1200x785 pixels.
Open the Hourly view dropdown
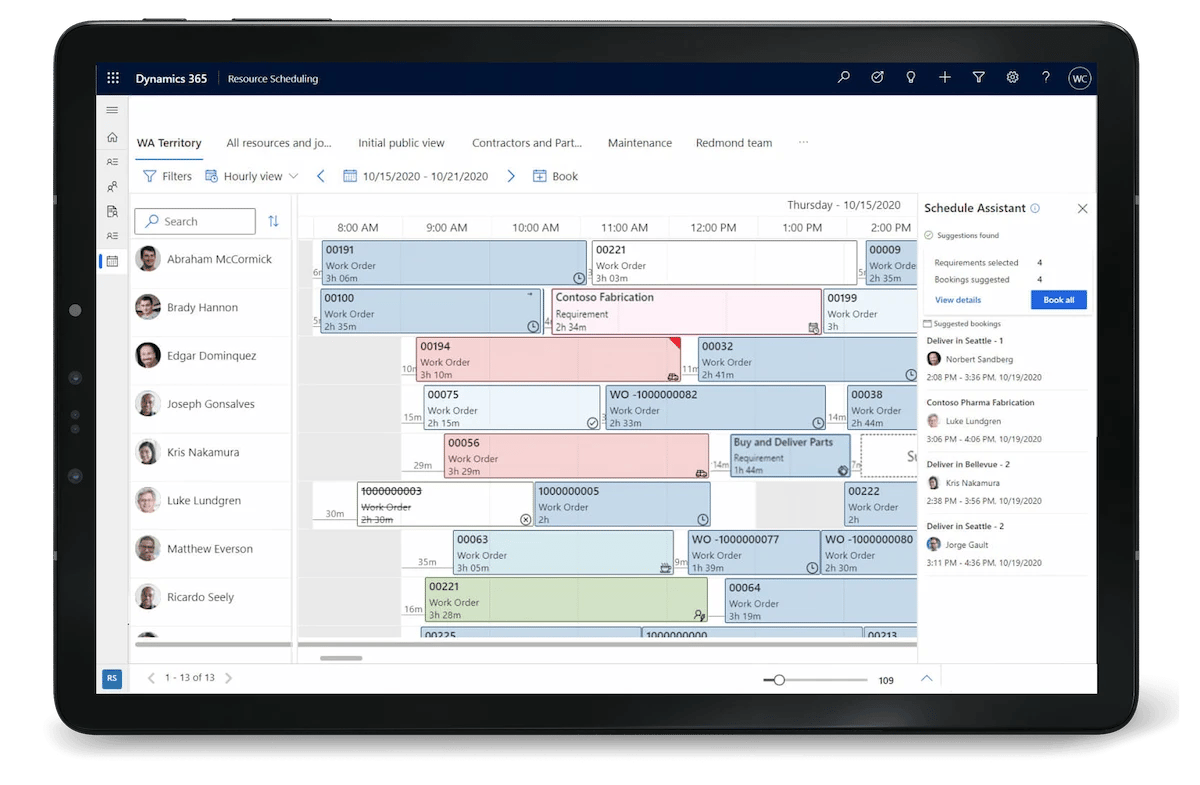(252, 176)
